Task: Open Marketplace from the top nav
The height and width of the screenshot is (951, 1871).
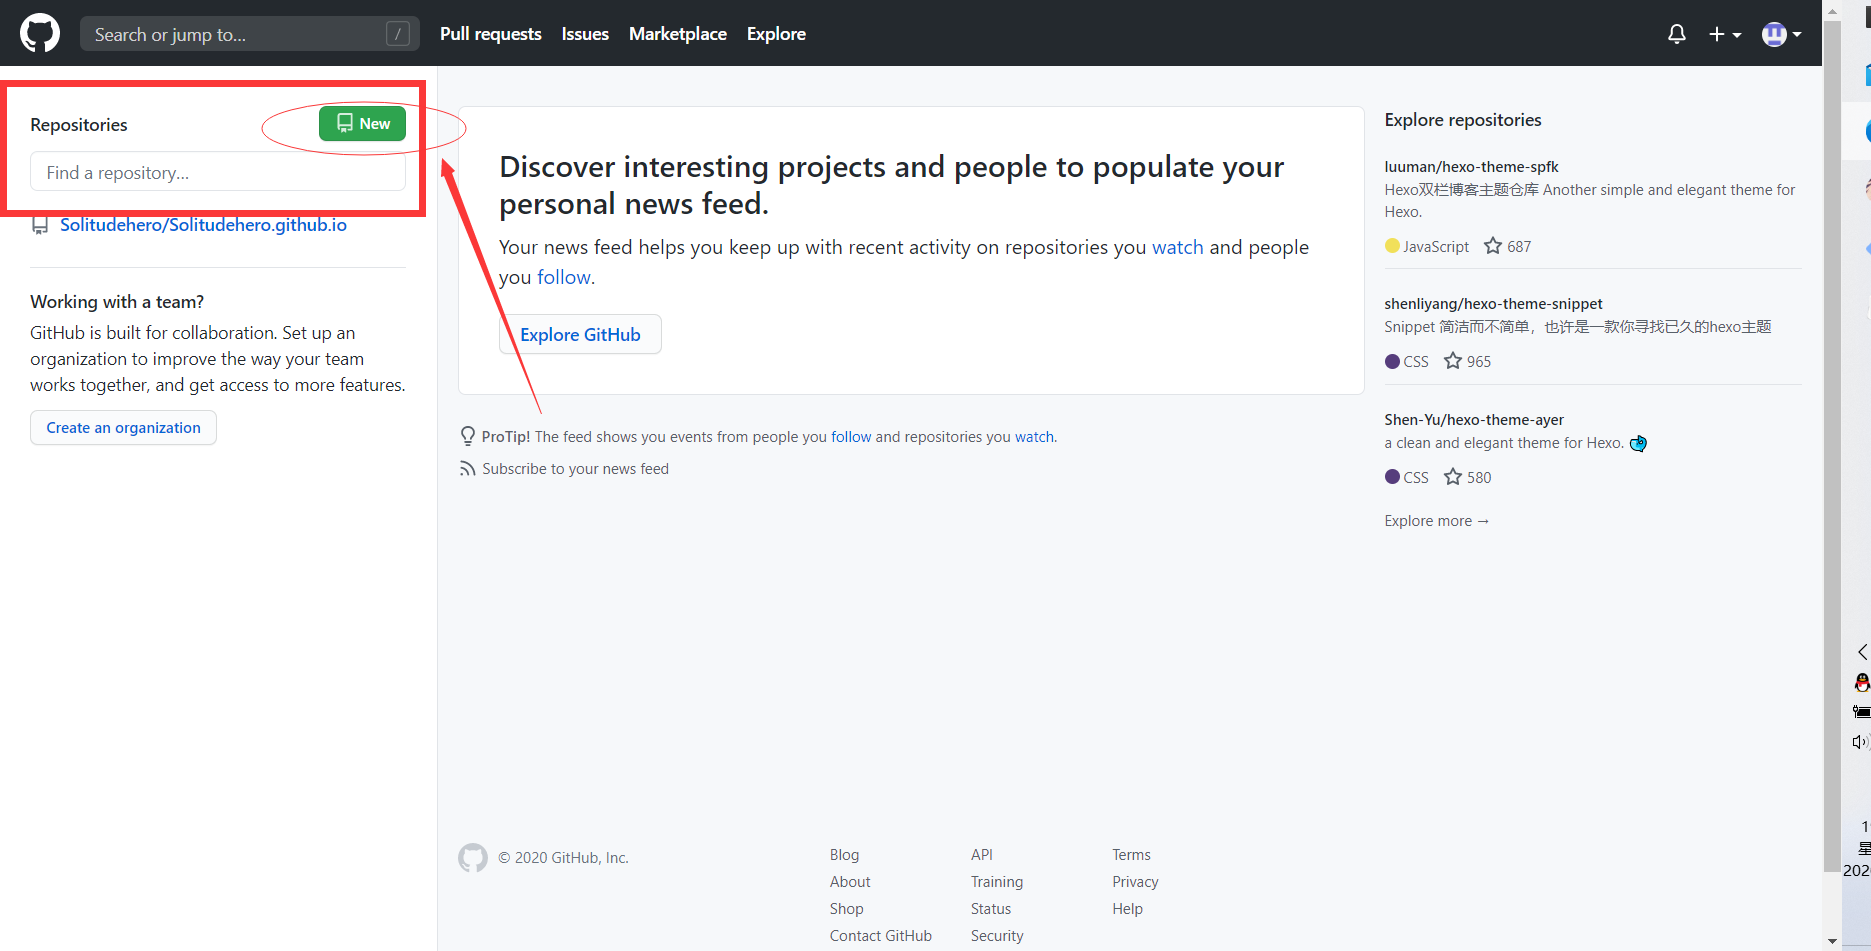Action: [678, 34]
